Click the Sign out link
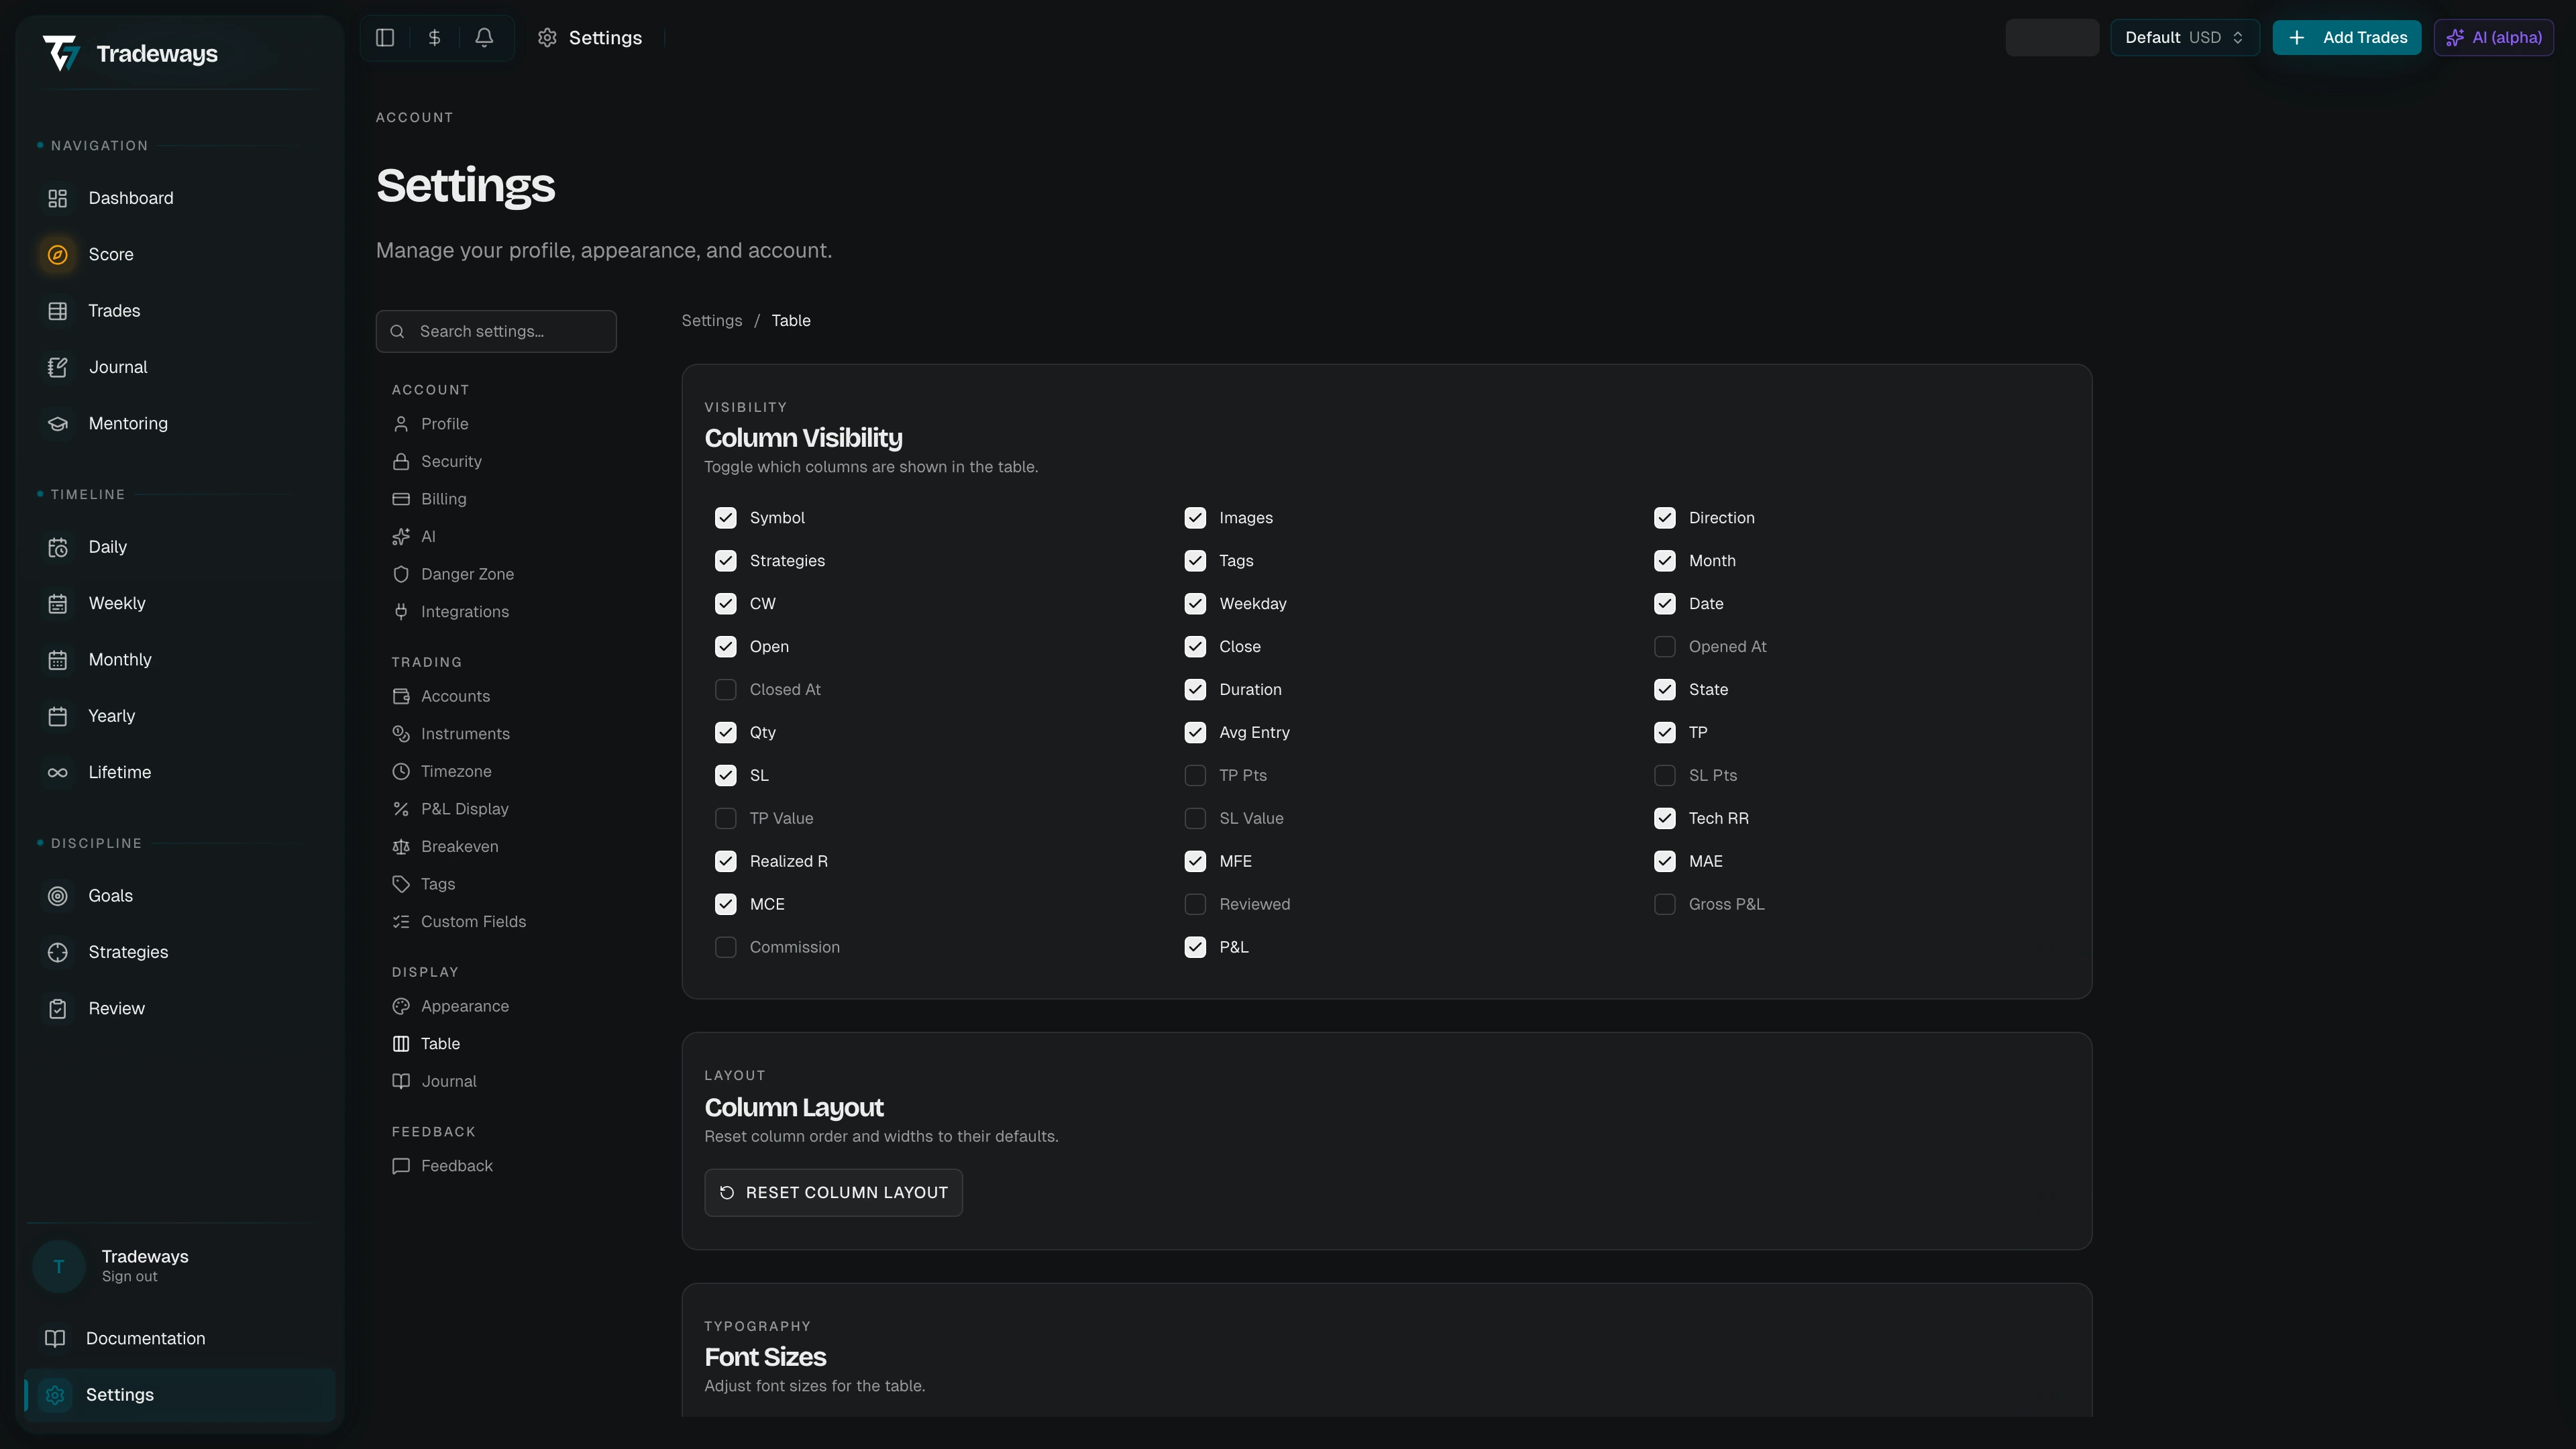 click(x=129, y=1277)
